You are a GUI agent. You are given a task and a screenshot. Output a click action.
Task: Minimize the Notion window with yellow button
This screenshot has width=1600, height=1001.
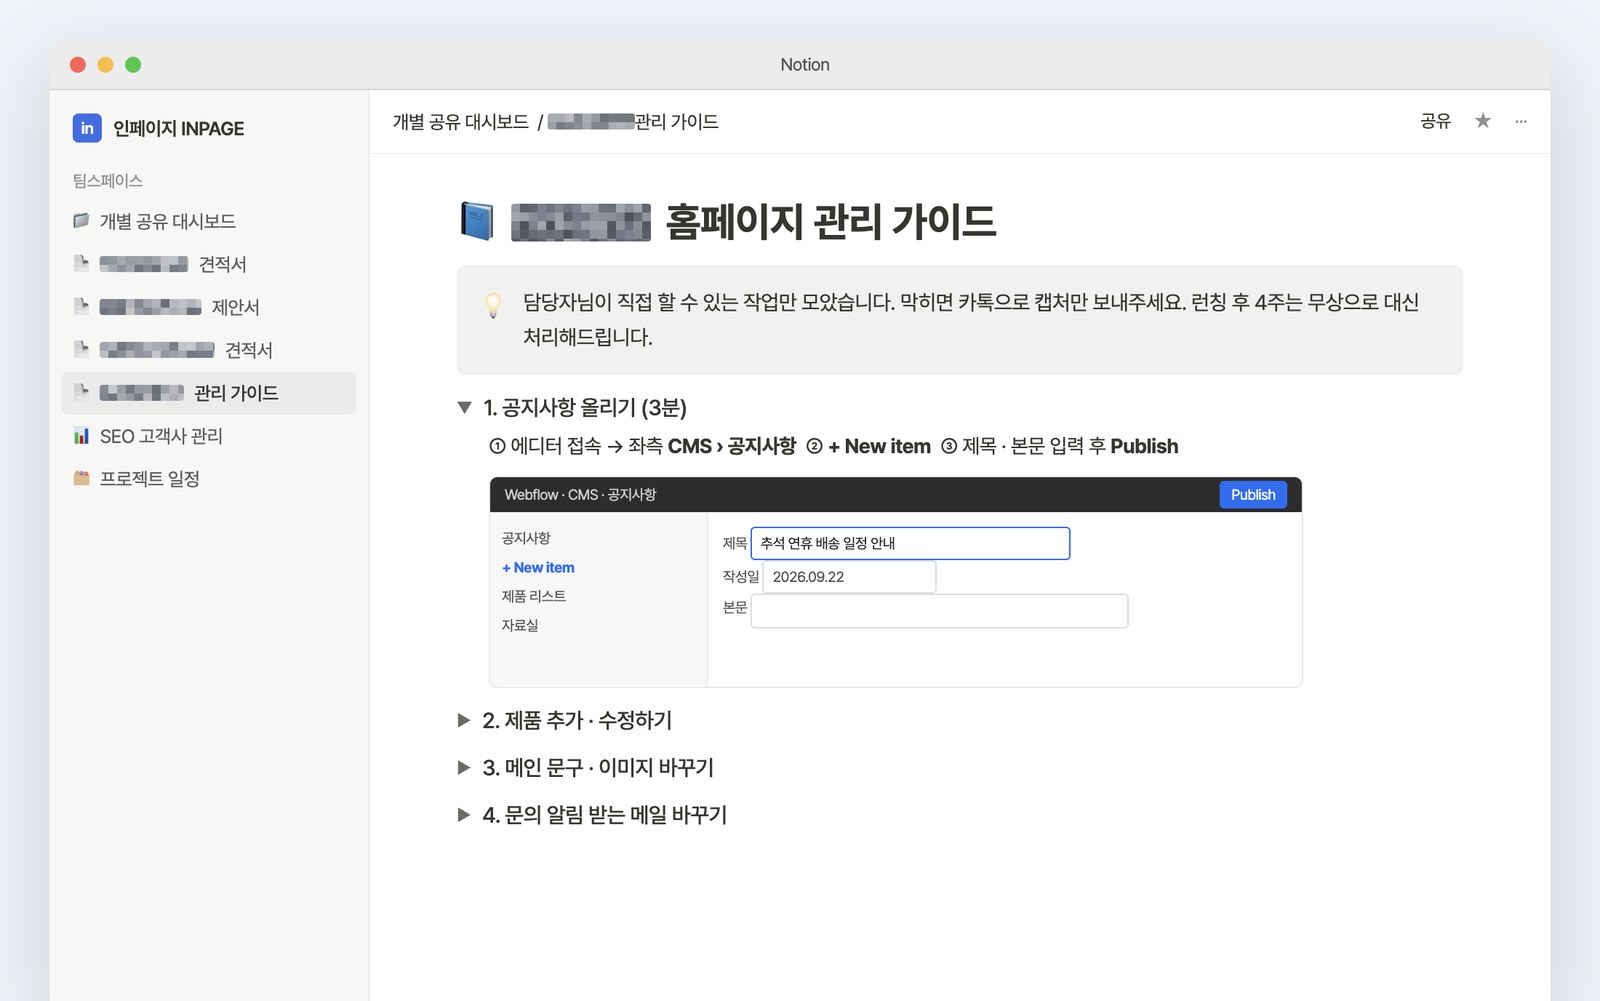point(105,64)
